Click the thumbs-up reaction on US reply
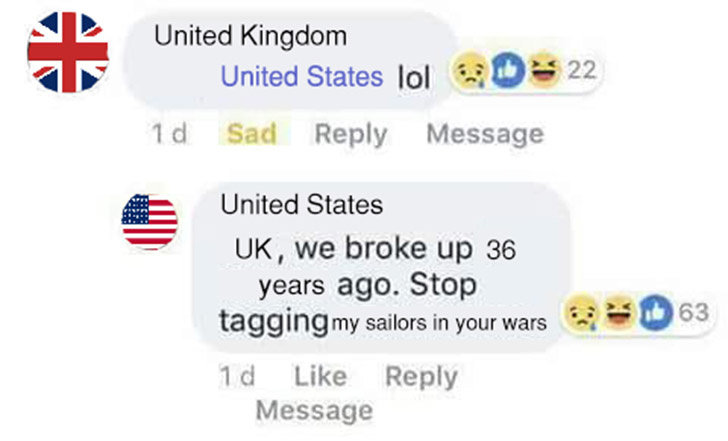 click(656, 312)
